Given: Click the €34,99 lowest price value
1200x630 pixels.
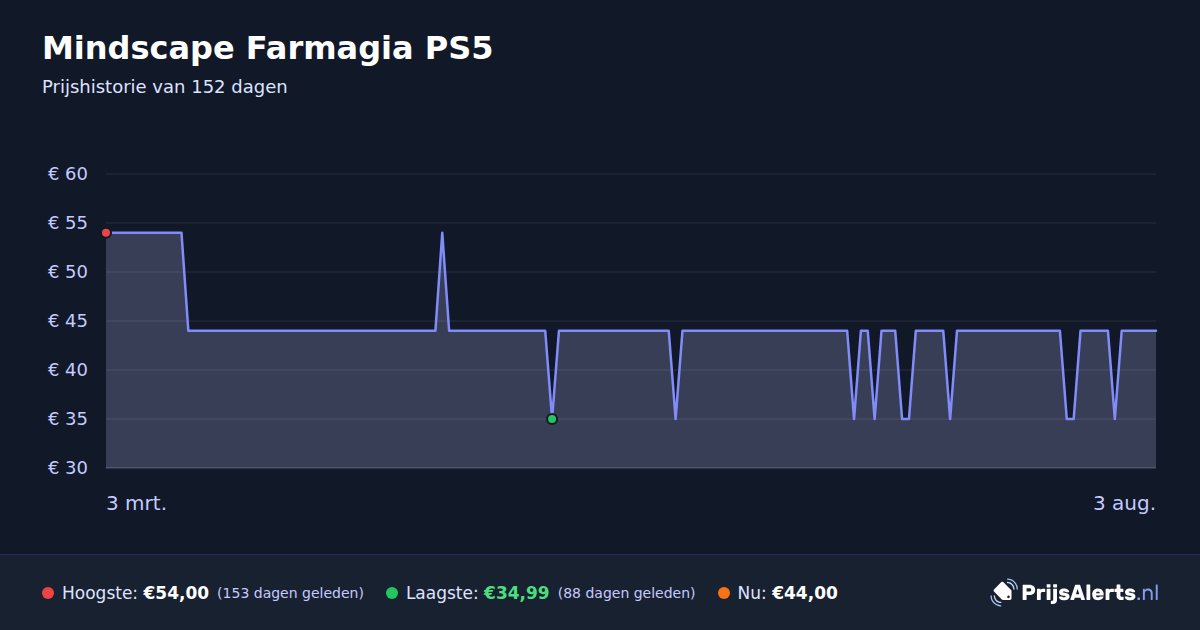Looking at the screenshot, I should coord(516,593).
